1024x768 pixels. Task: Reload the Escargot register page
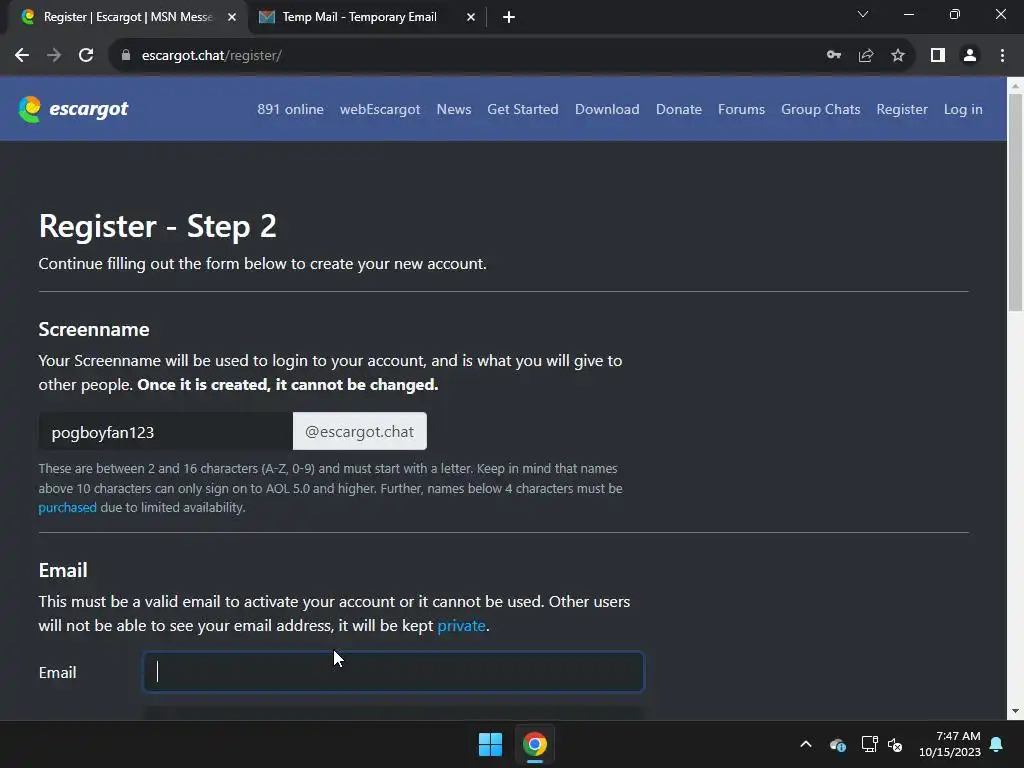86,56
